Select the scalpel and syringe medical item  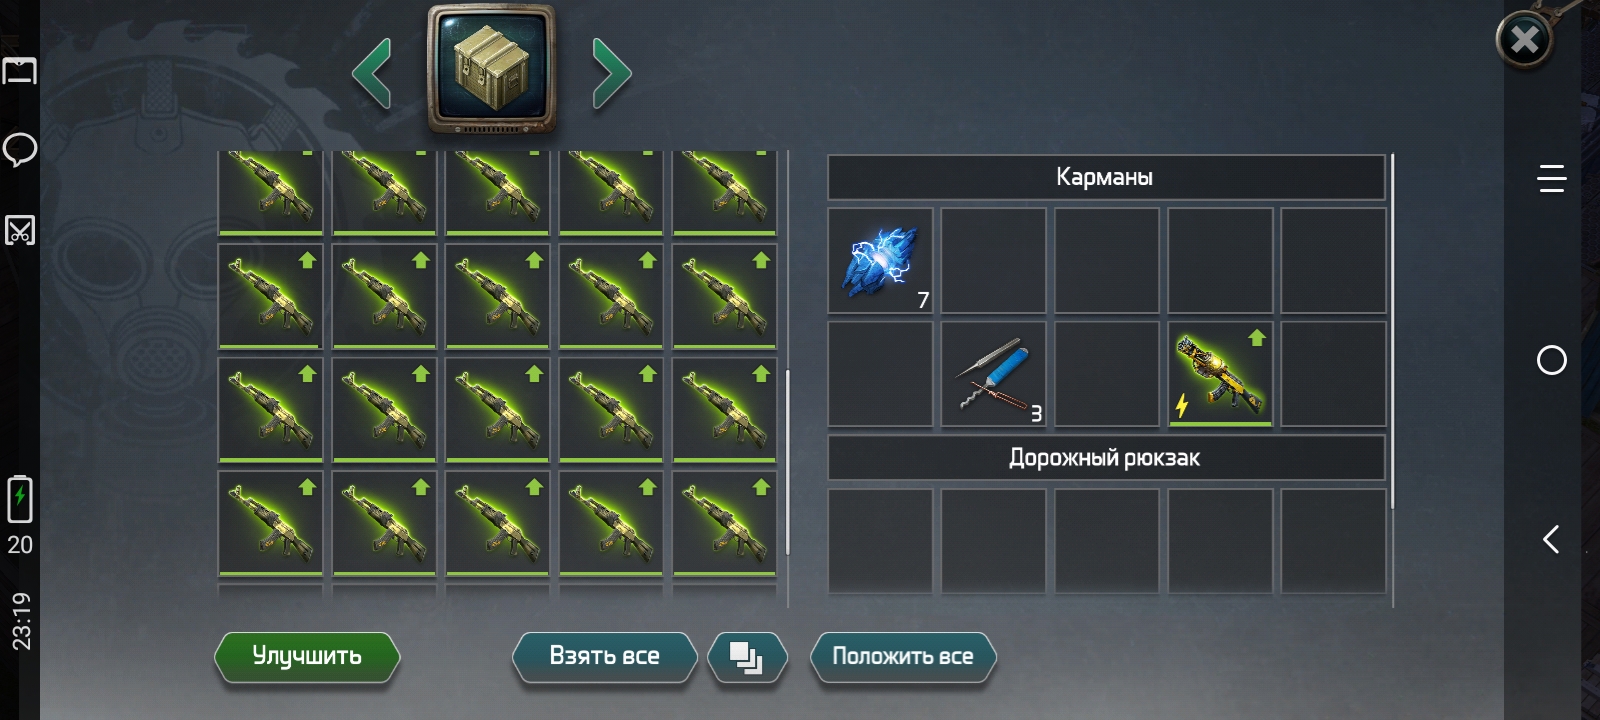[993, 374]
